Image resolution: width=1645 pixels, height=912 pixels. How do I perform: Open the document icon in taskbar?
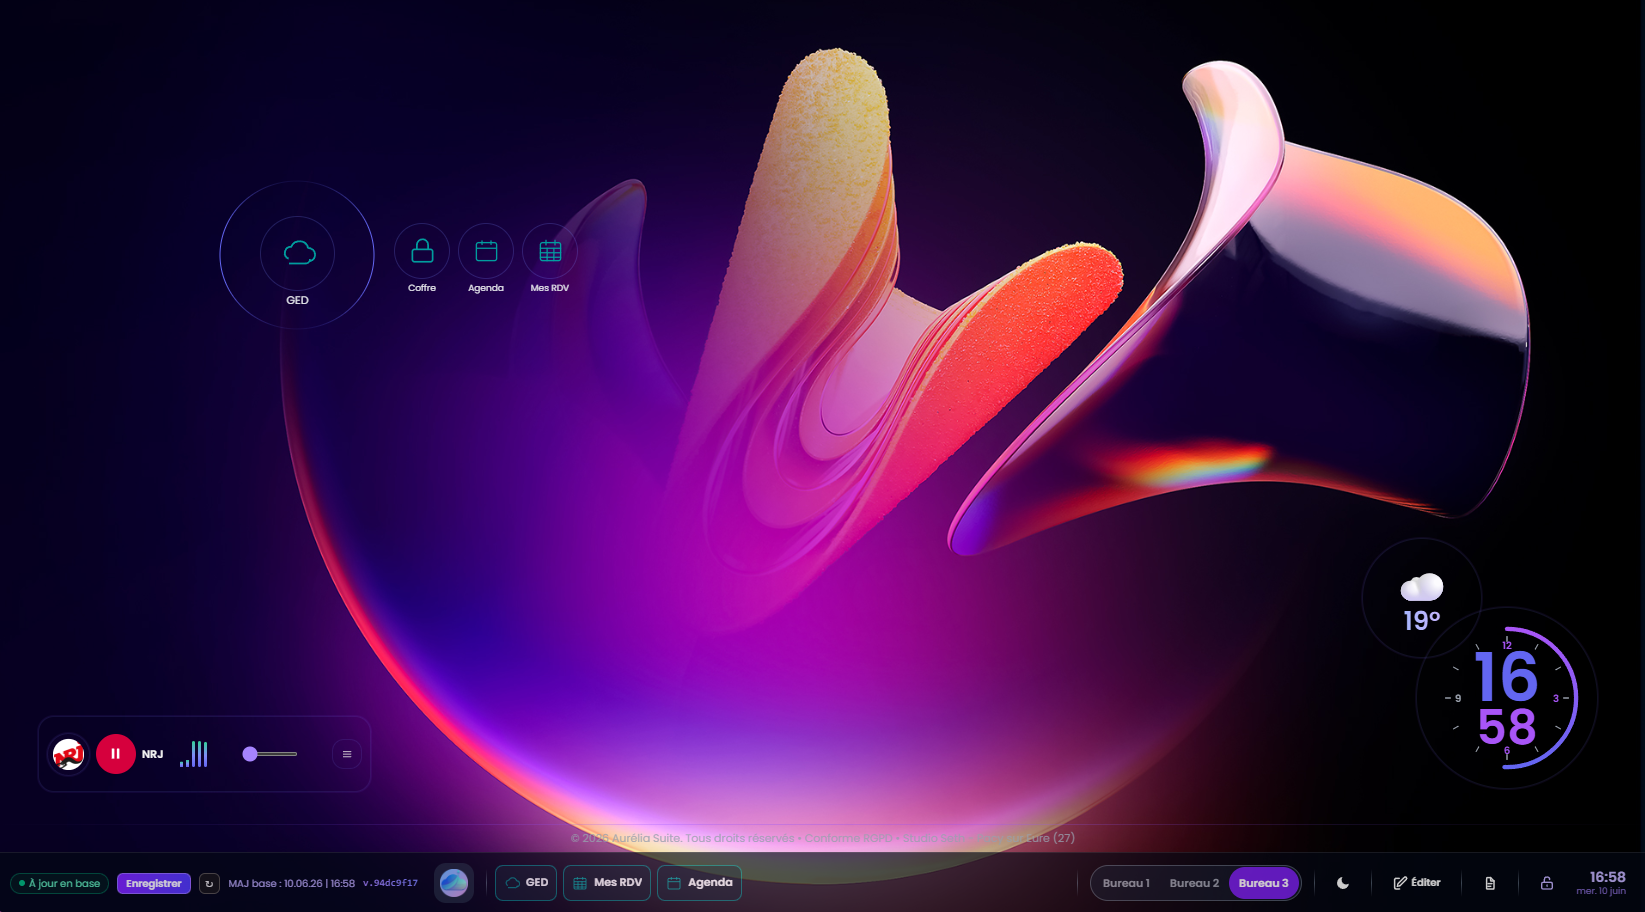click(1490, 883)
